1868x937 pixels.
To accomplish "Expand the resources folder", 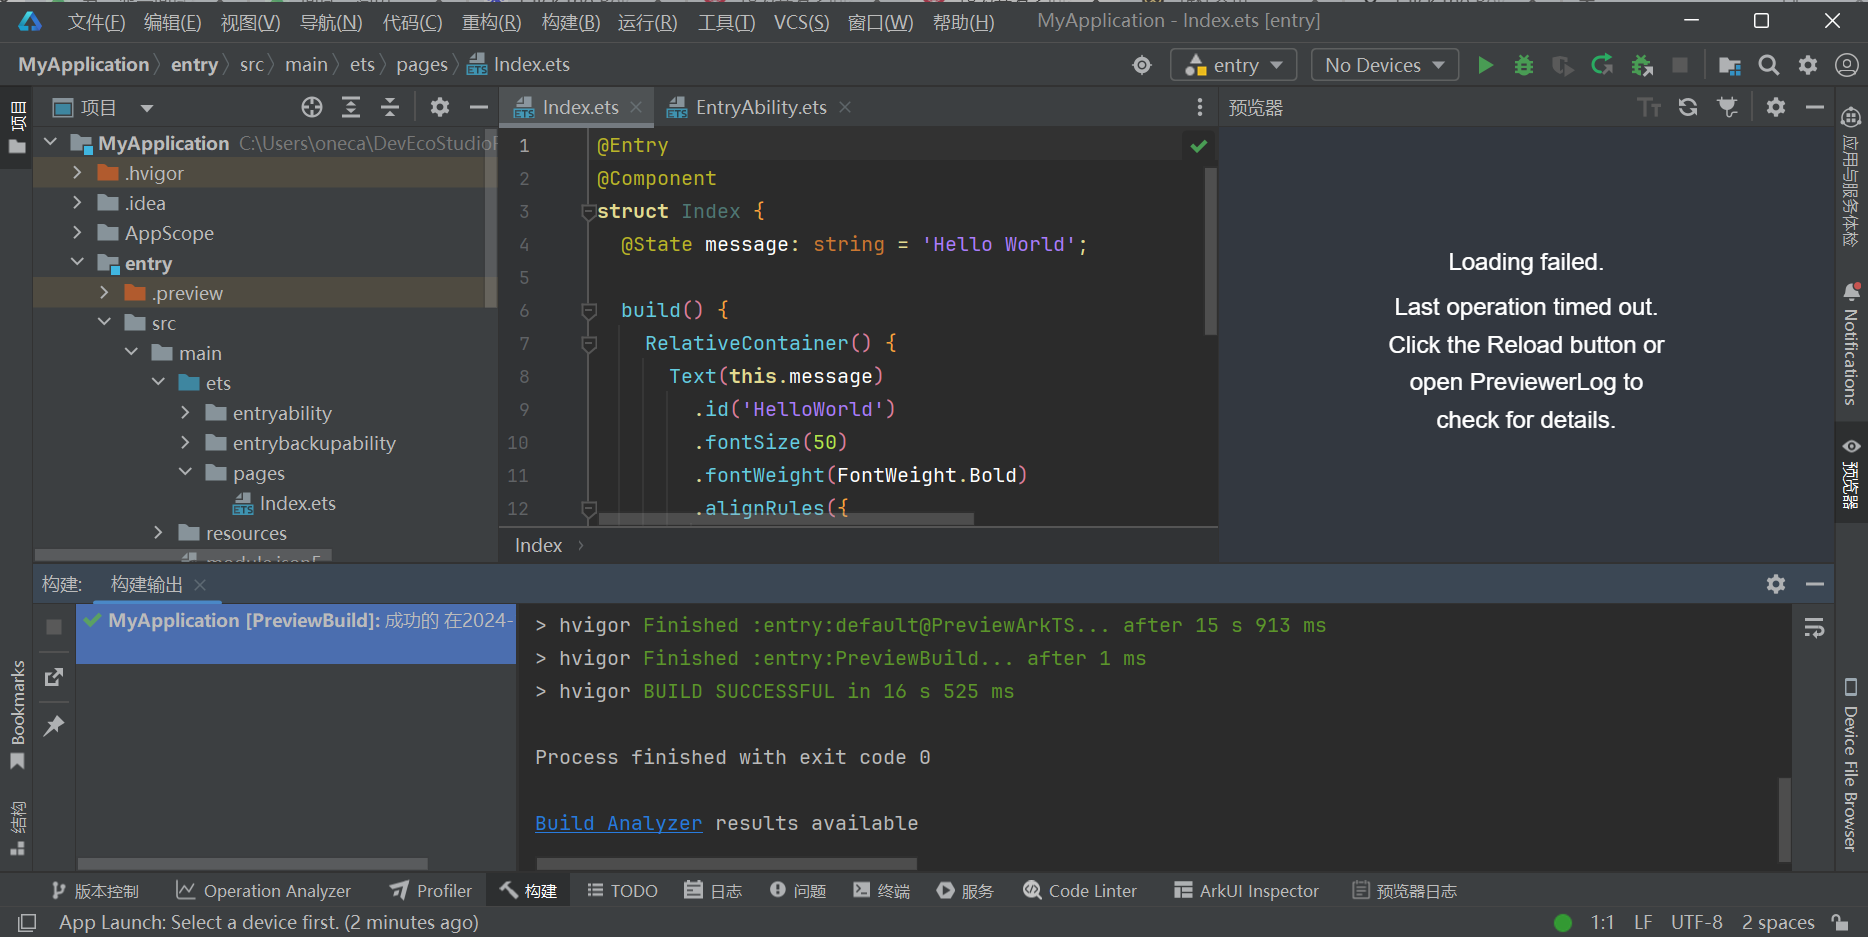I will (x=158, y=533).
